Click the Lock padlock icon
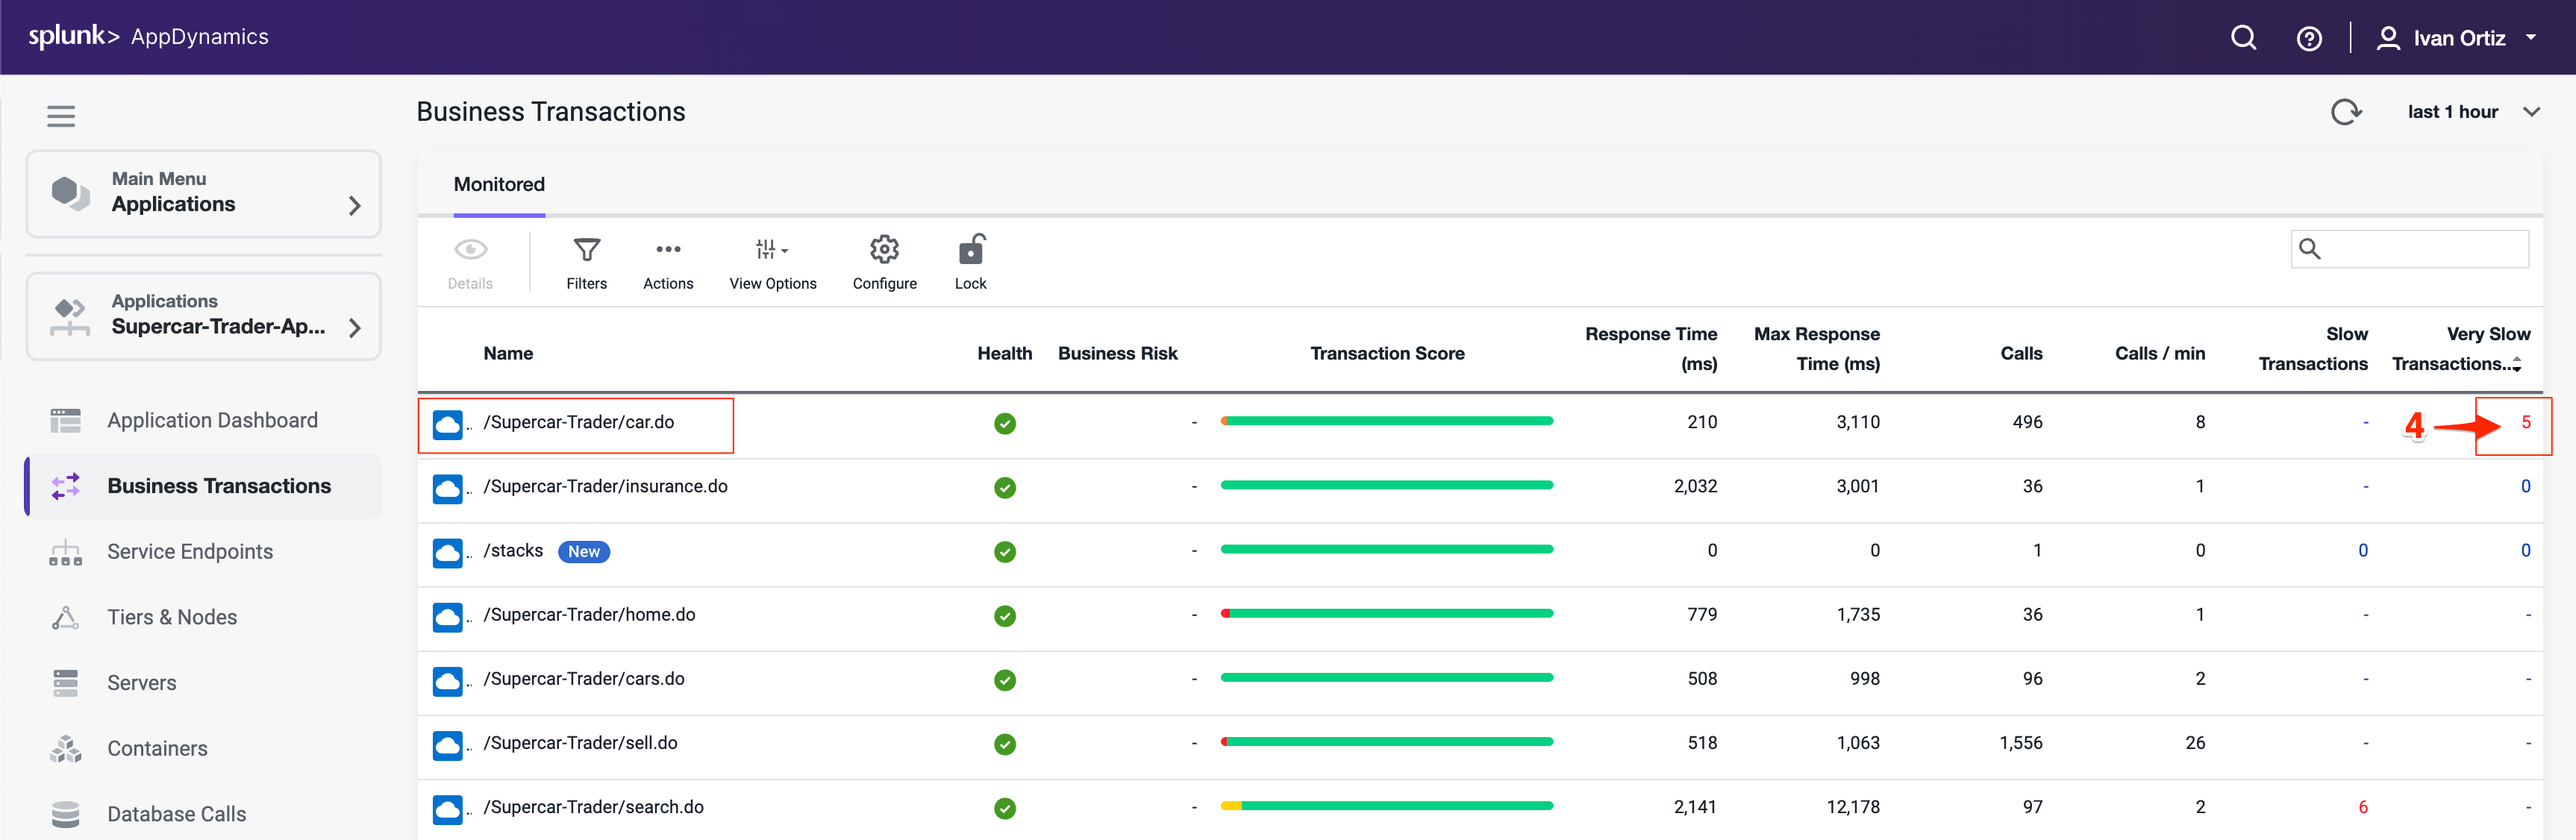Image resolution: width=2576 pixels, height=840 pixels. click(970, 250)
